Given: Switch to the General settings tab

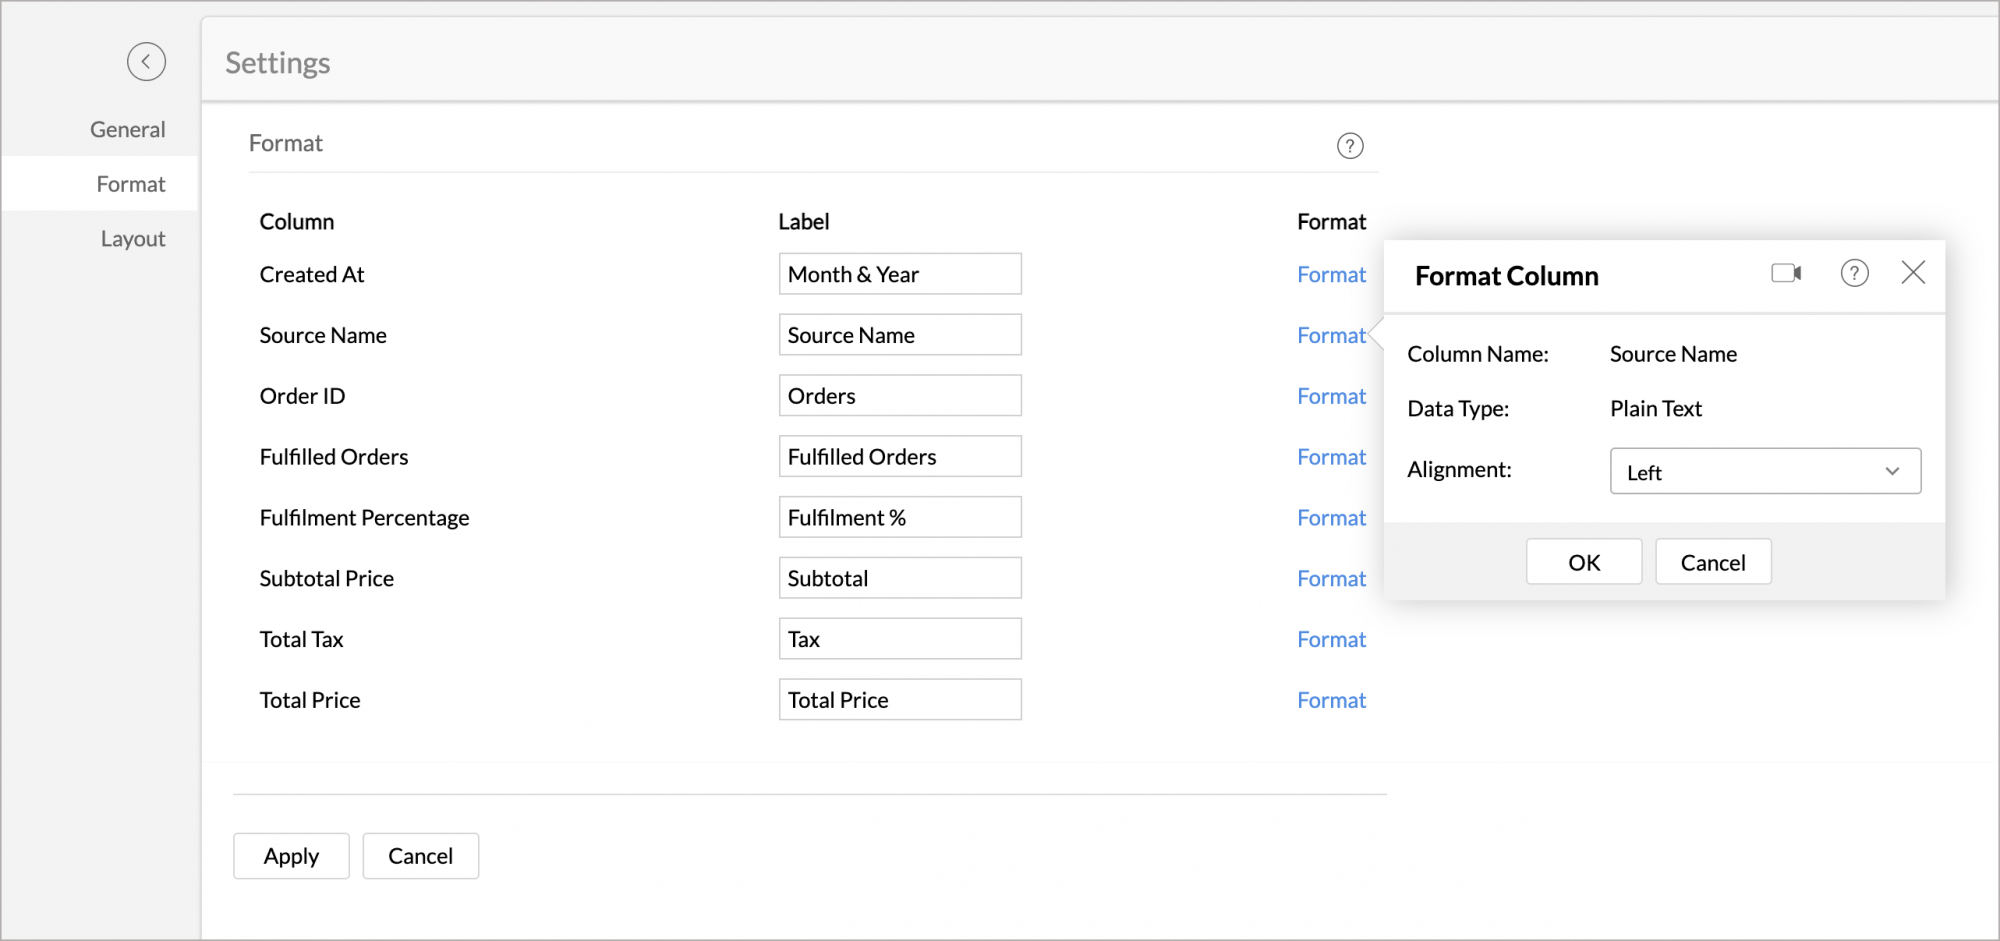Looking at the screenshot, I should pyautogui.click(x=127, y=130).
